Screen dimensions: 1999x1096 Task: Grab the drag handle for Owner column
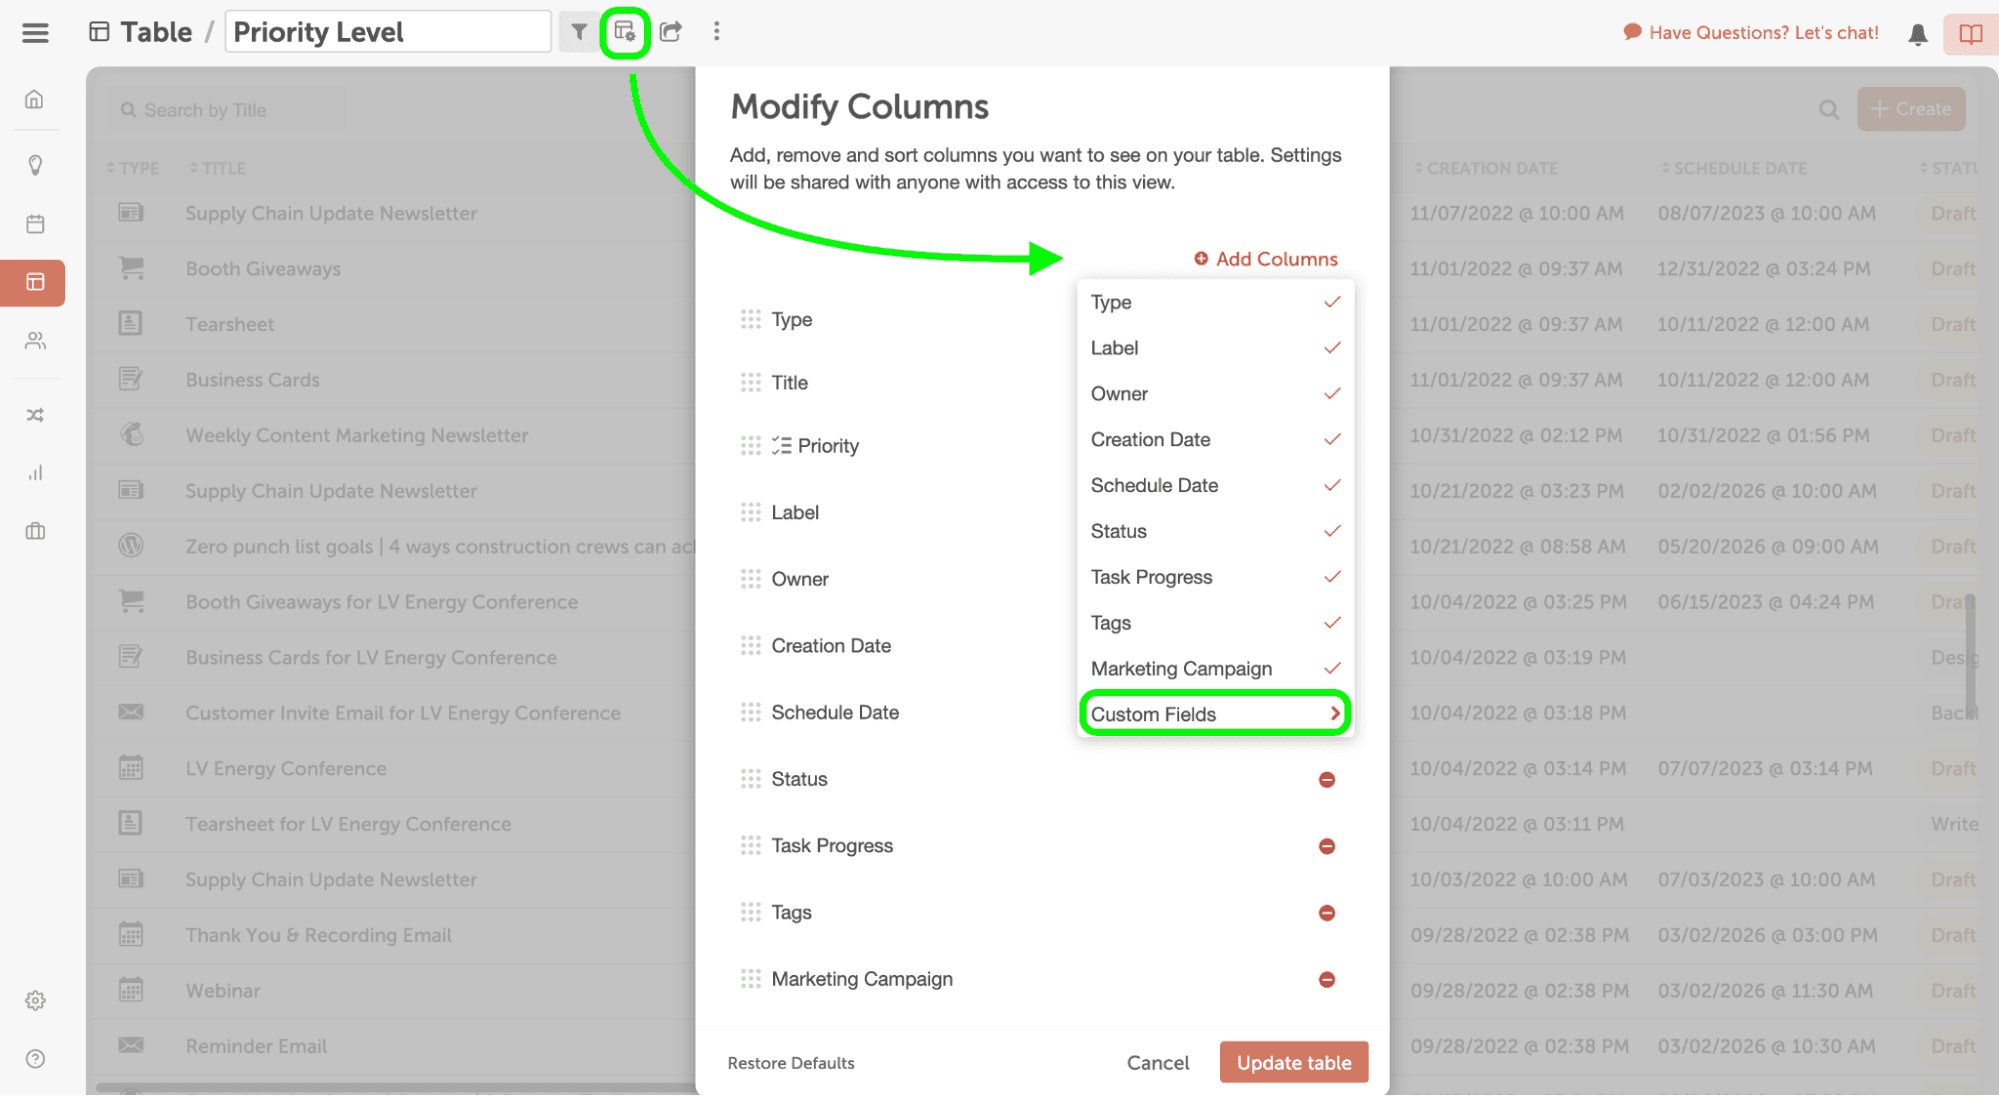(x=750, y=579)
